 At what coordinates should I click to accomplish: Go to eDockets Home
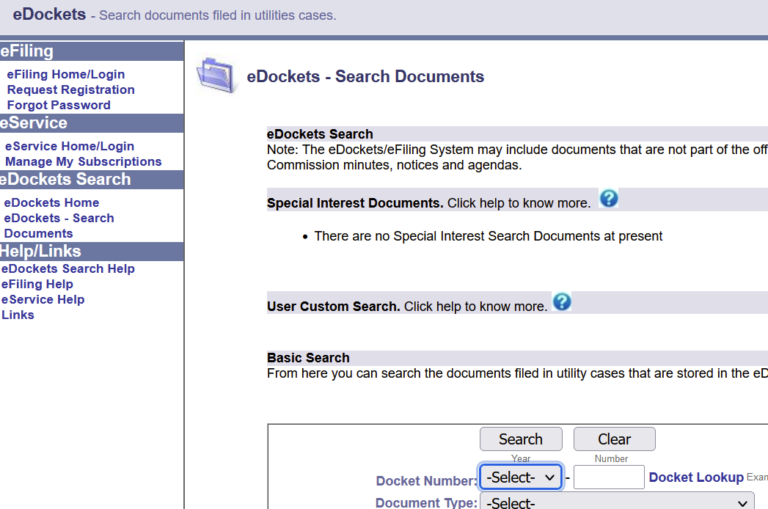click(51, 202)
